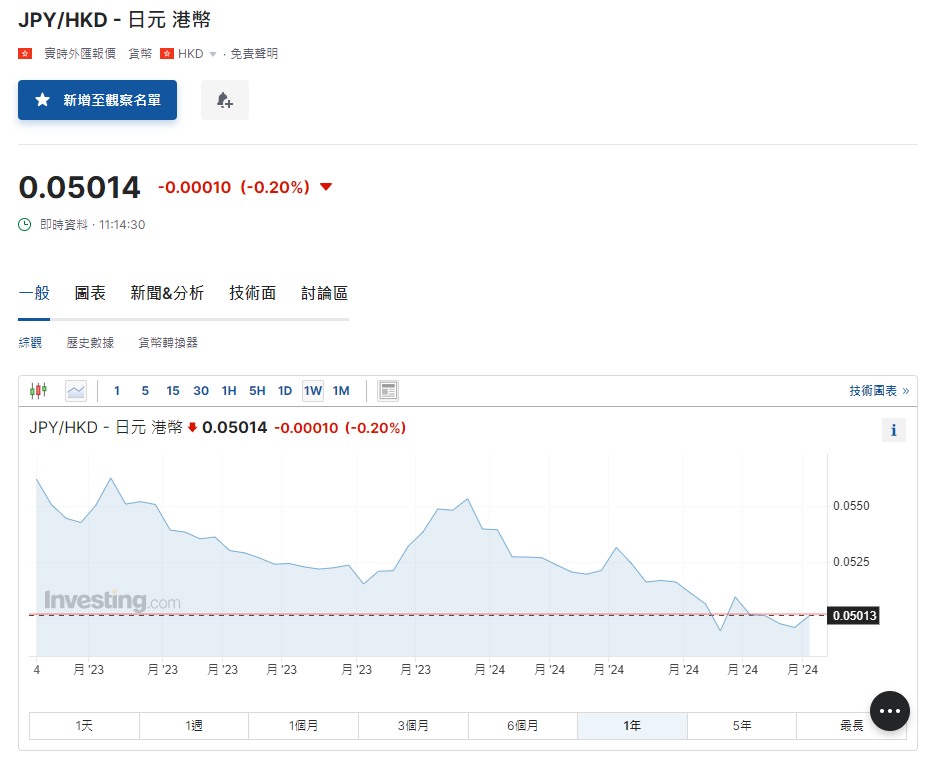Select the 1年 range button below the chart
This screenshot has height=769, width=934.
tap(632, 725)
